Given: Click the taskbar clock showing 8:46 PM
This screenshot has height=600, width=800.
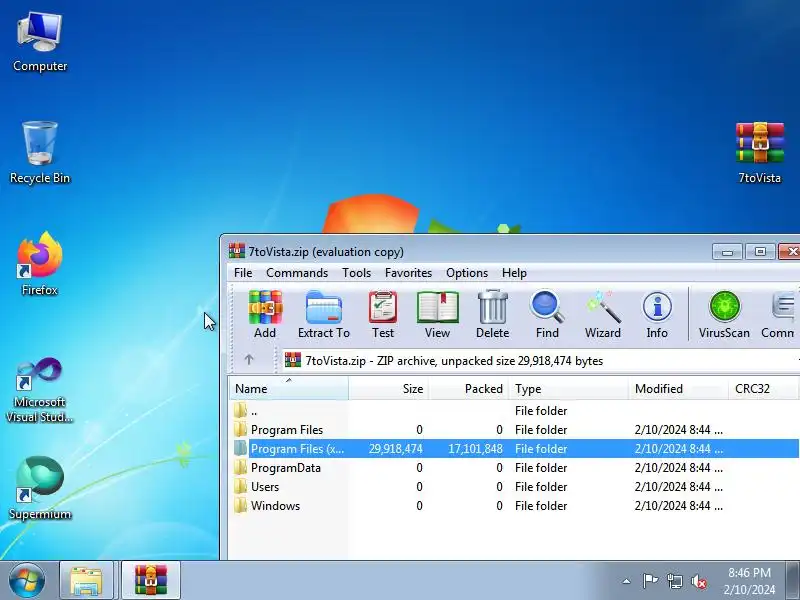Looking at the screenshot, I should coord(749,581).
